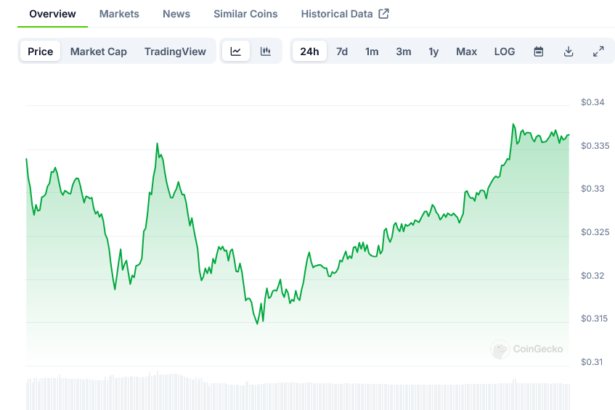
Task: View the Similar Coins tab
Action: (246, 14)
